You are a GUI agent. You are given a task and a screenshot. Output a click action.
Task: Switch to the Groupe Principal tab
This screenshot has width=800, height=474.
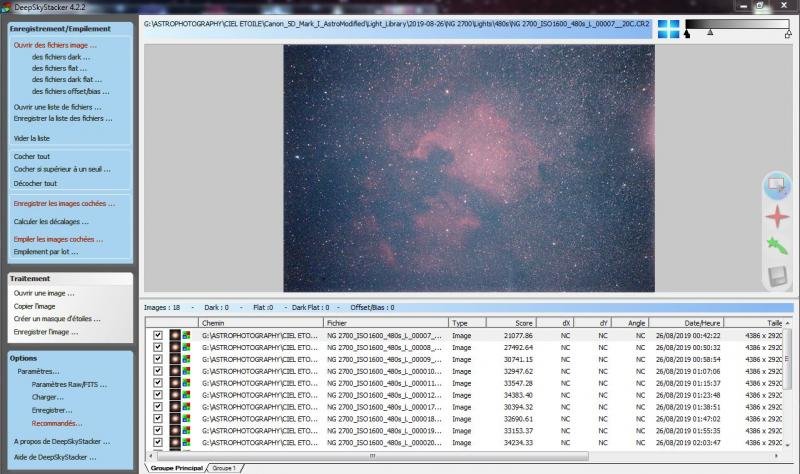pos(177,468)
